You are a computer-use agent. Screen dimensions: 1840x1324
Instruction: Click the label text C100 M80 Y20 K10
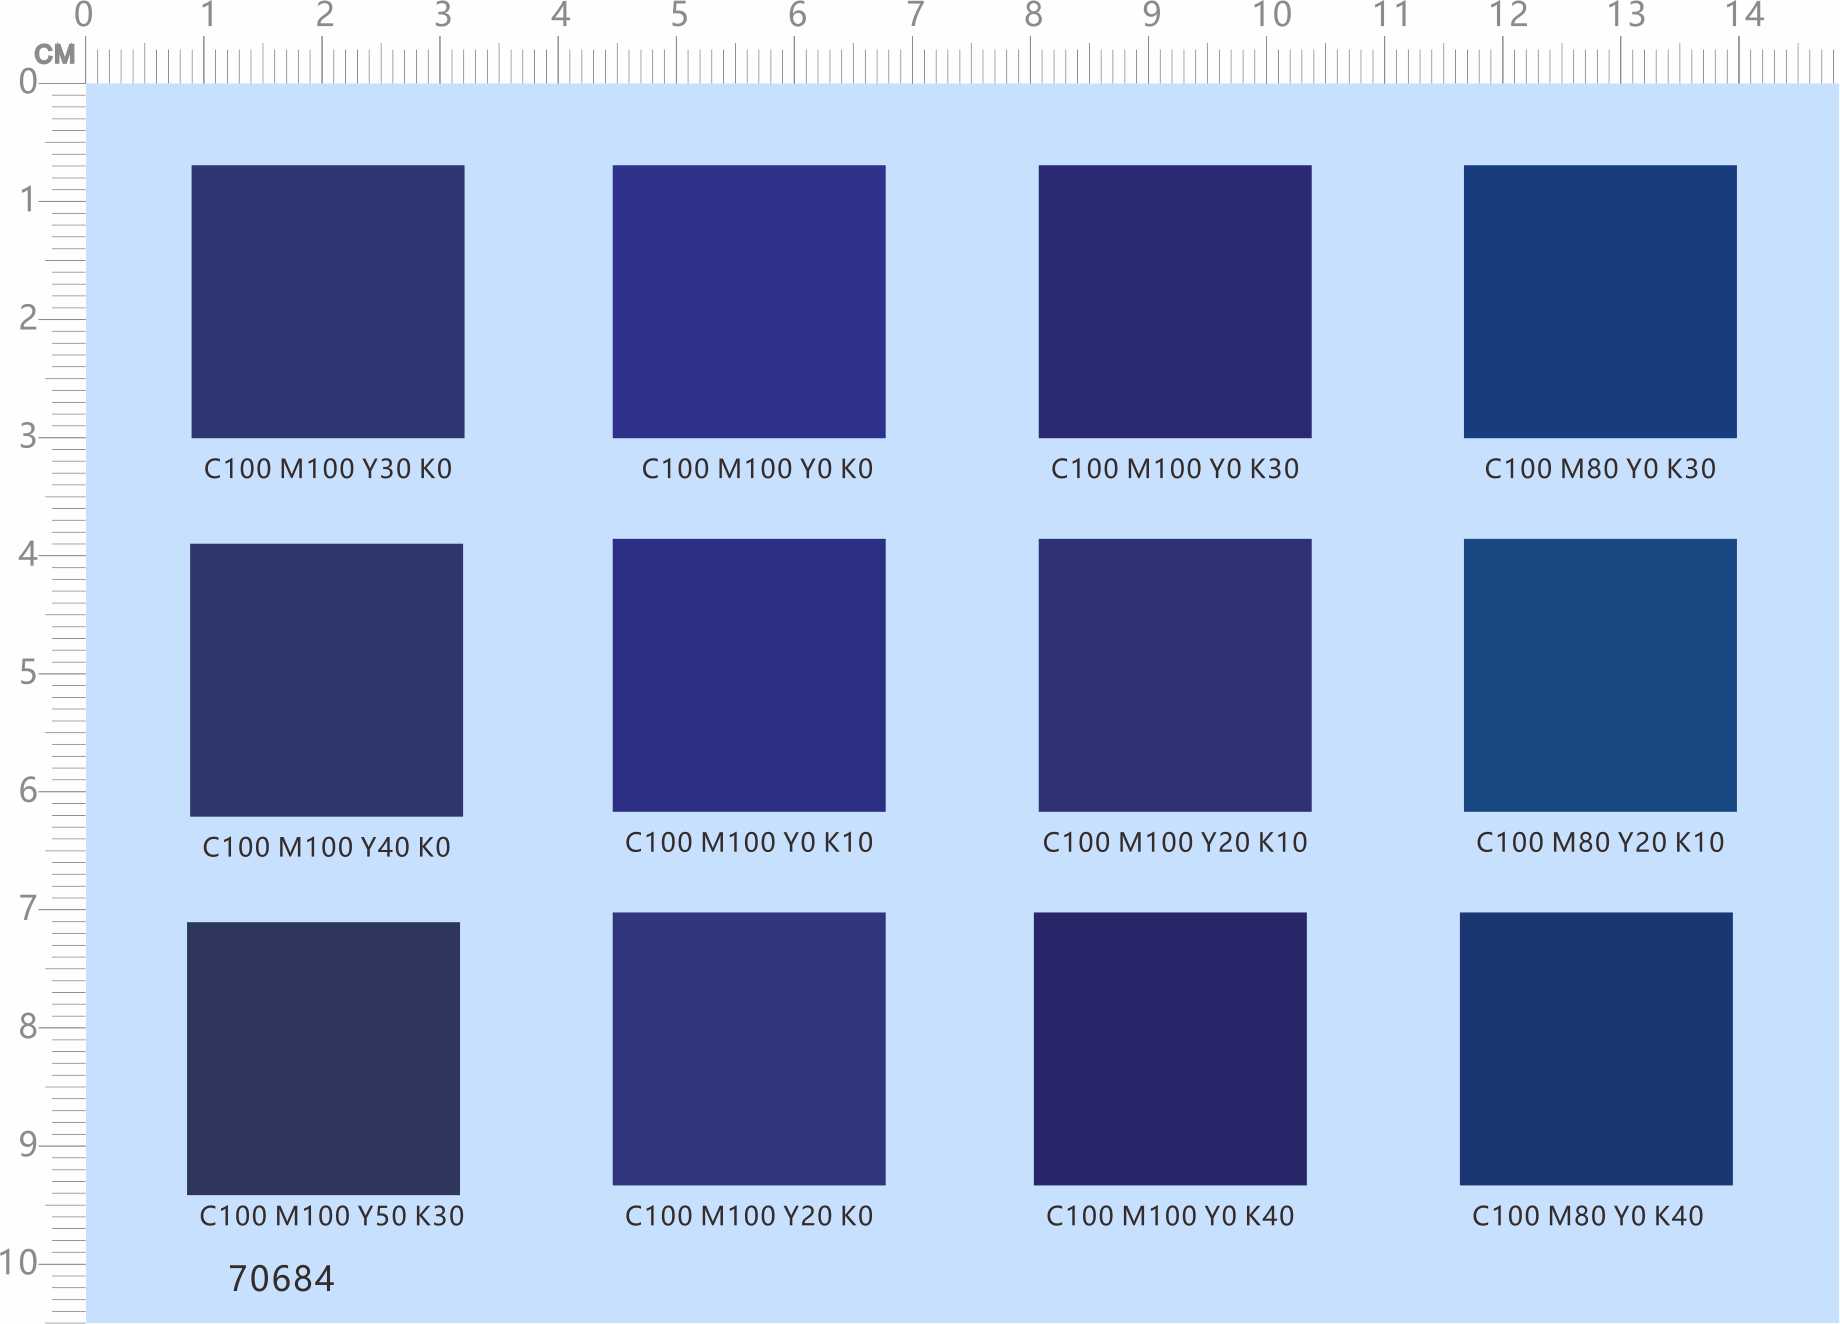click(1600, 843)
